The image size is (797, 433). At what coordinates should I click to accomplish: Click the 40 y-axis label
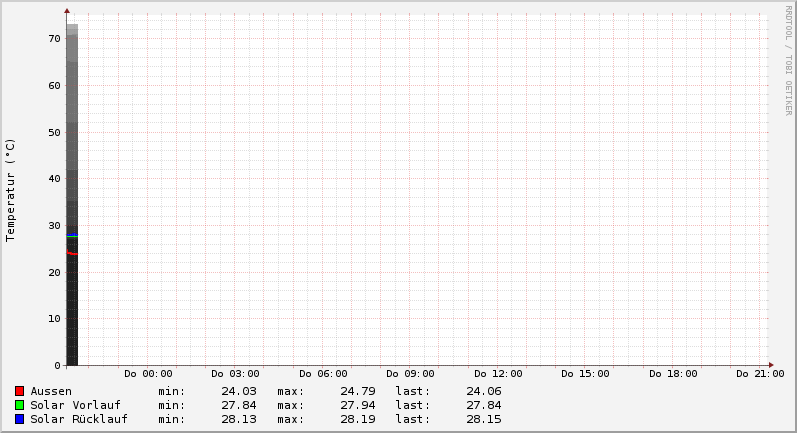click(x=54, y=178)
